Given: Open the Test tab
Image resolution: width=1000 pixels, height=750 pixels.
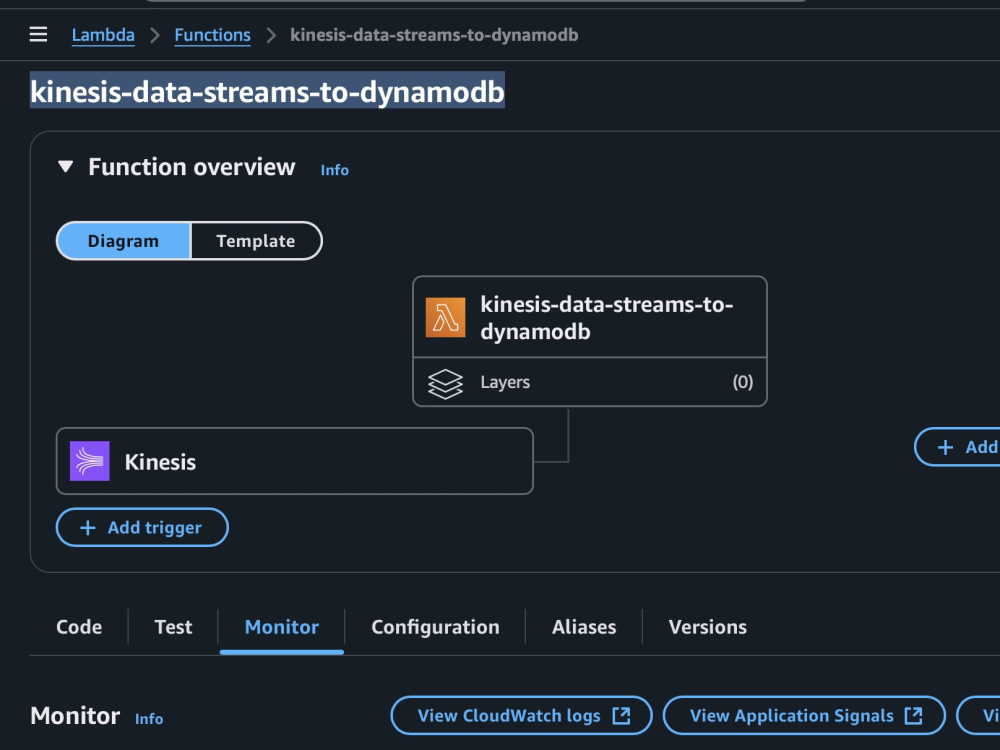Looking at the screenshot, I should (173, 627).
